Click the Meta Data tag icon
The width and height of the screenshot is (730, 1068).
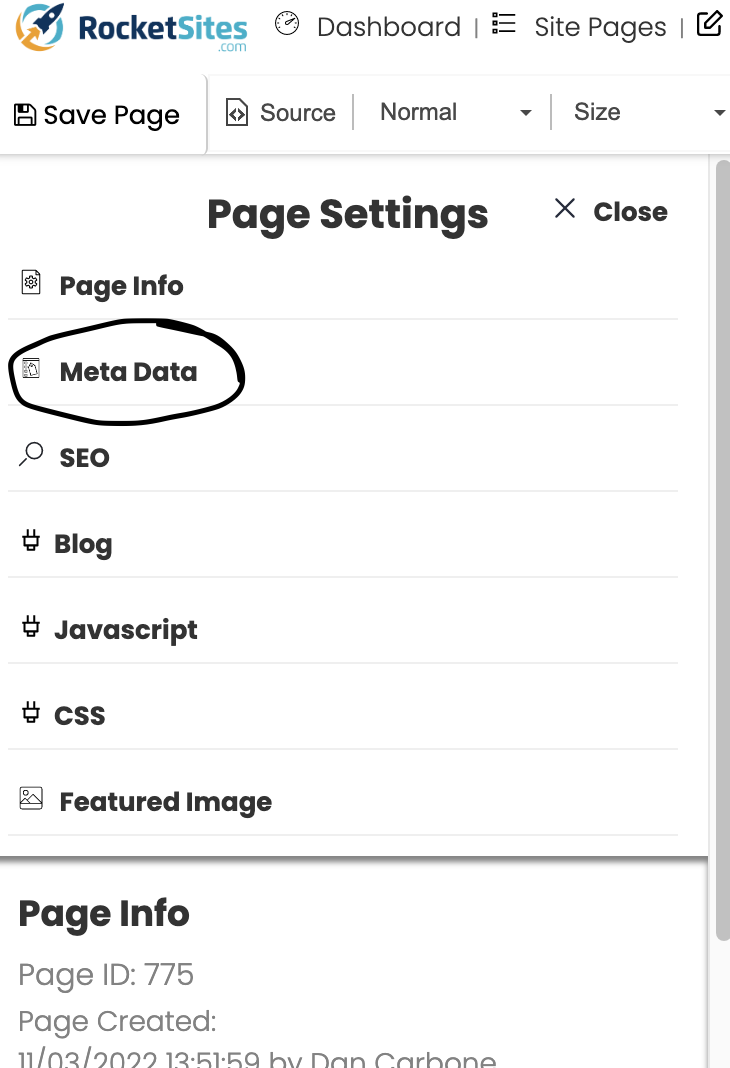pos(31,369)
